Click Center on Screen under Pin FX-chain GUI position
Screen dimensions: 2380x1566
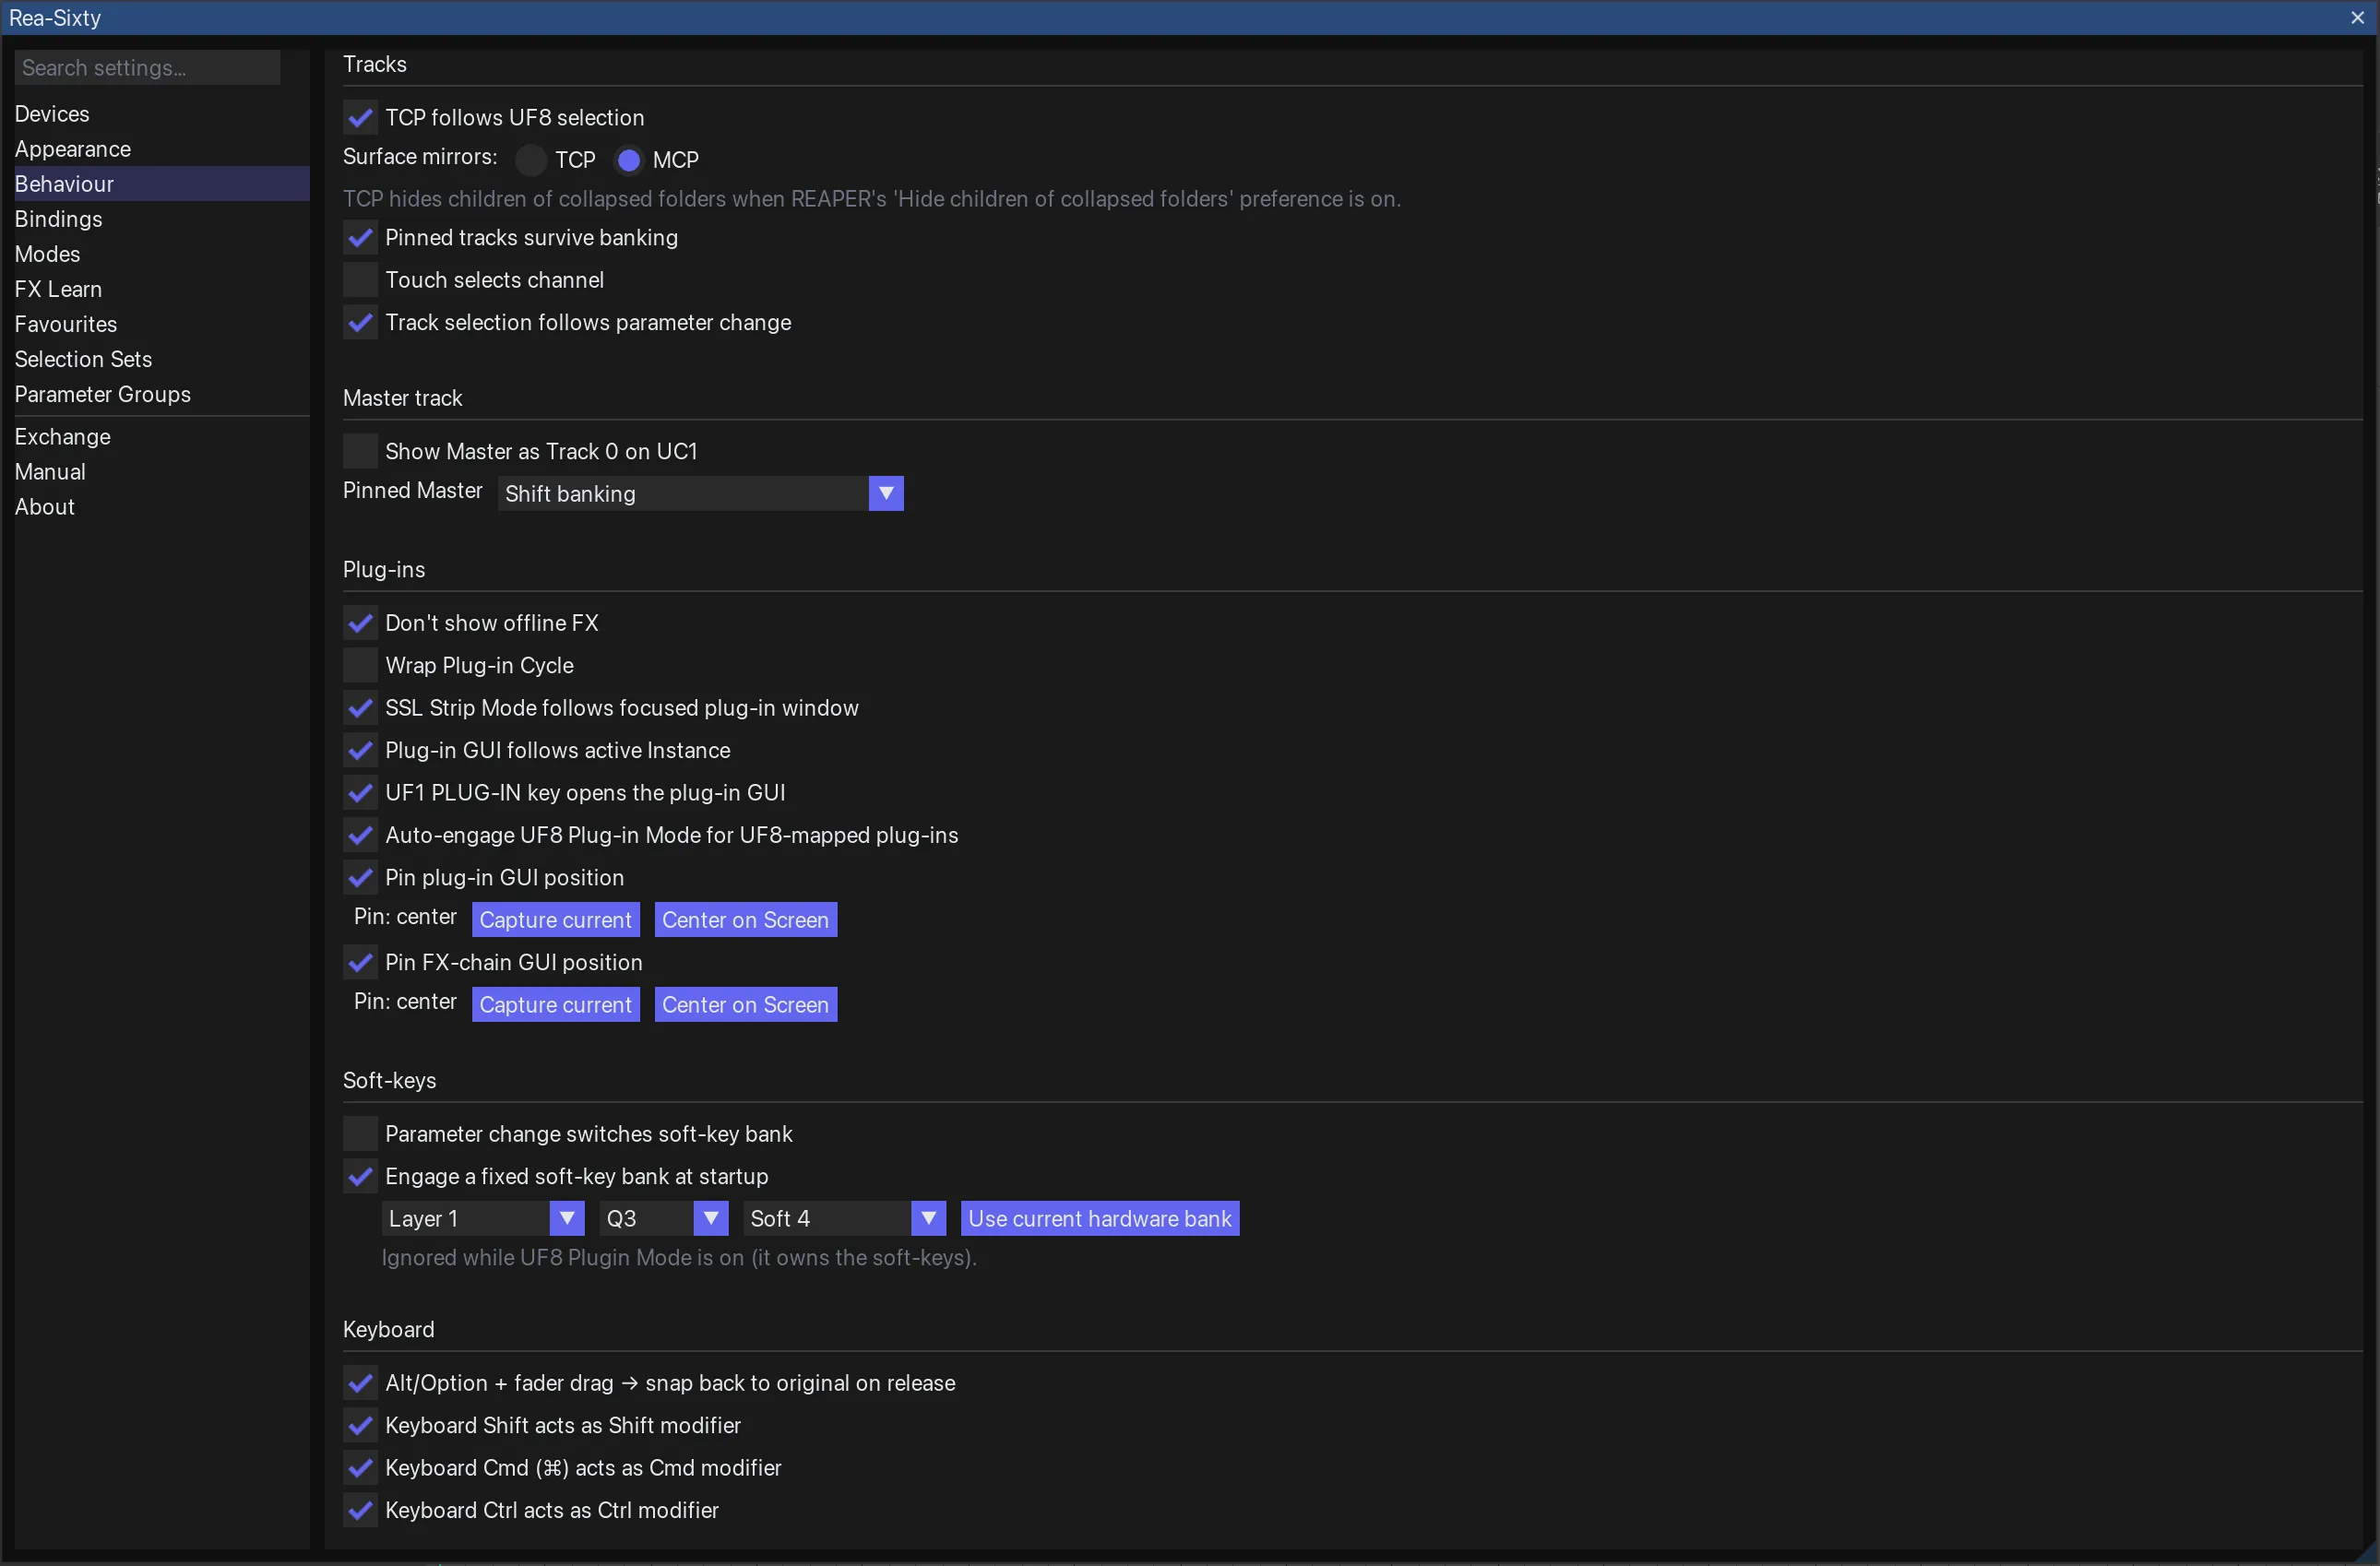click(x=745, y=1006)
